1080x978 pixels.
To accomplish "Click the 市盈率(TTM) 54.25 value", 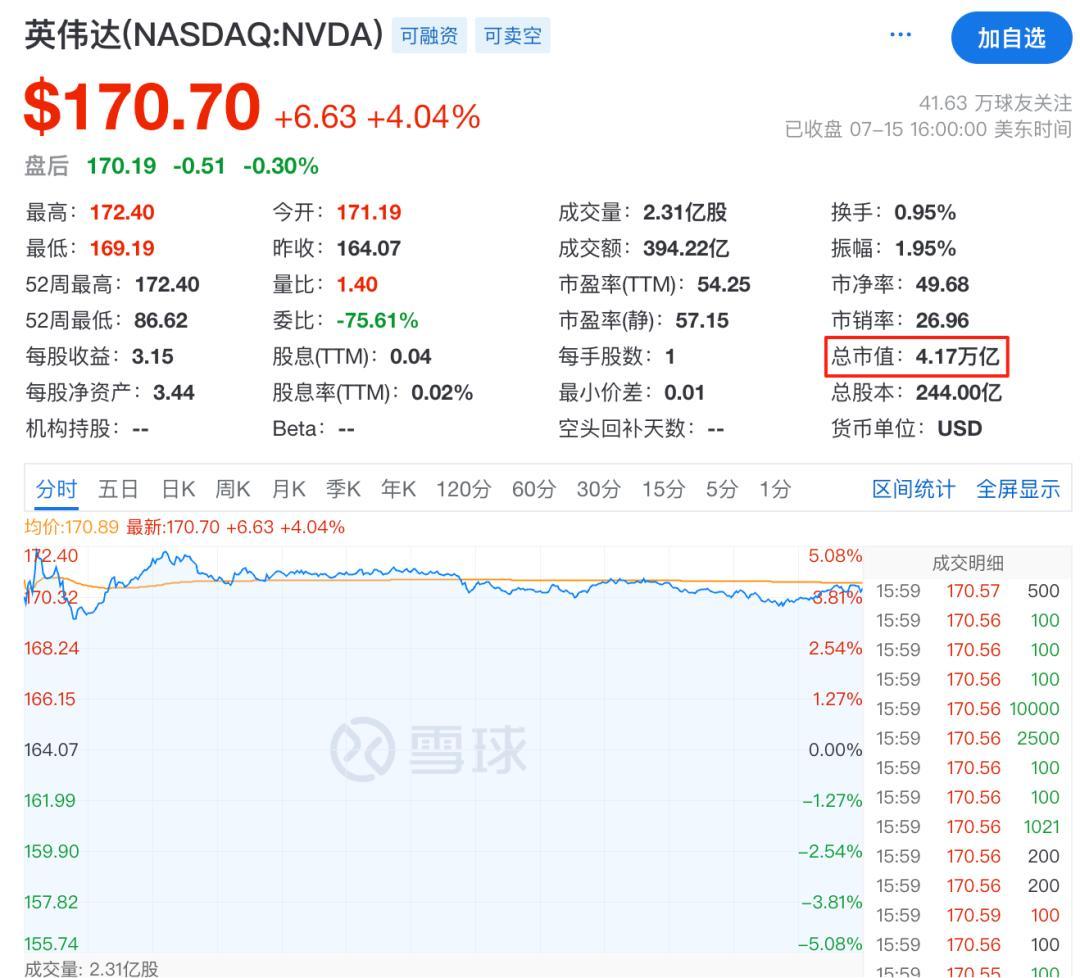I will 723,284.
